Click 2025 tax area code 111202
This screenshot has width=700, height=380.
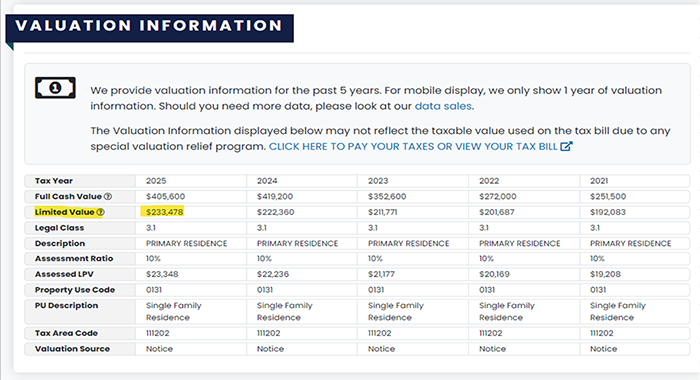158,333
